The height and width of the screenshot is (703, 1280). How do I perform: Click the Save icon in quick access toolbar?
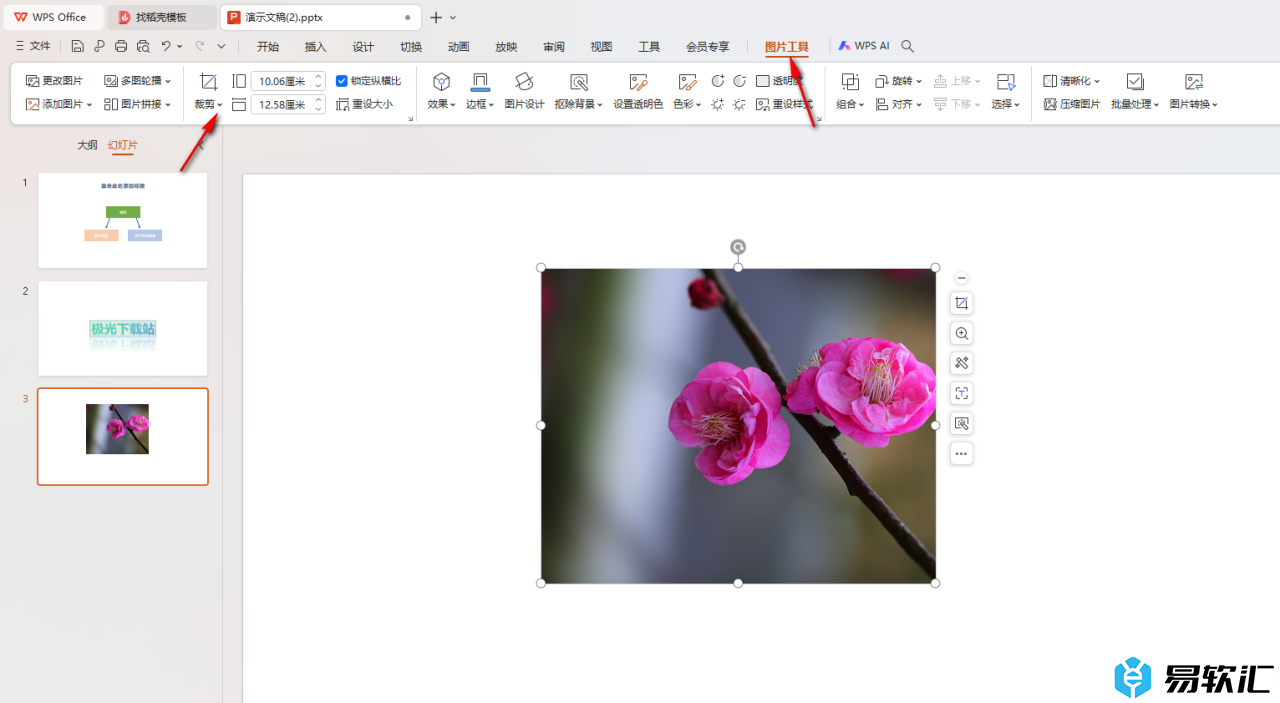coord(78,46)
